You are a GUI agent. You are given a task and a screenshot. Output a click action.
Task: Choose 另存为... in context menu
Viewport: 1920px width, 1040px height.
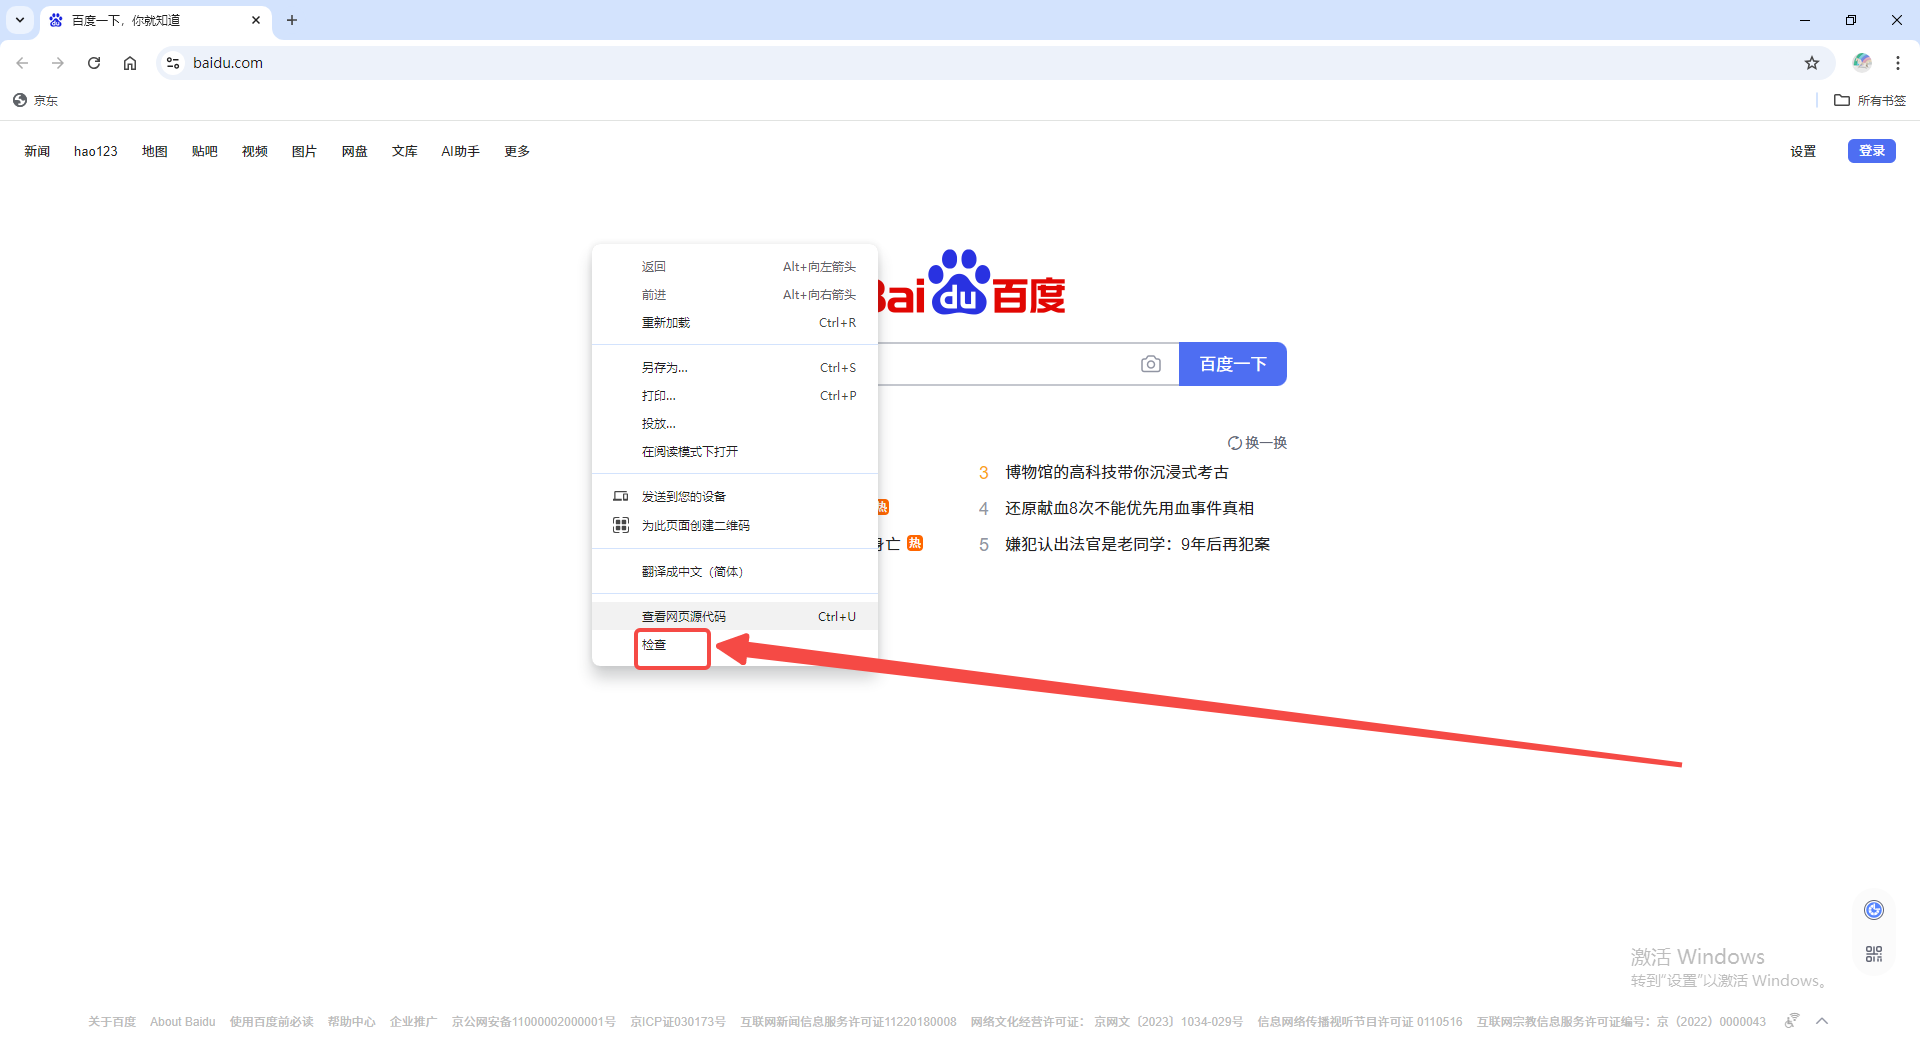[735, 368]
